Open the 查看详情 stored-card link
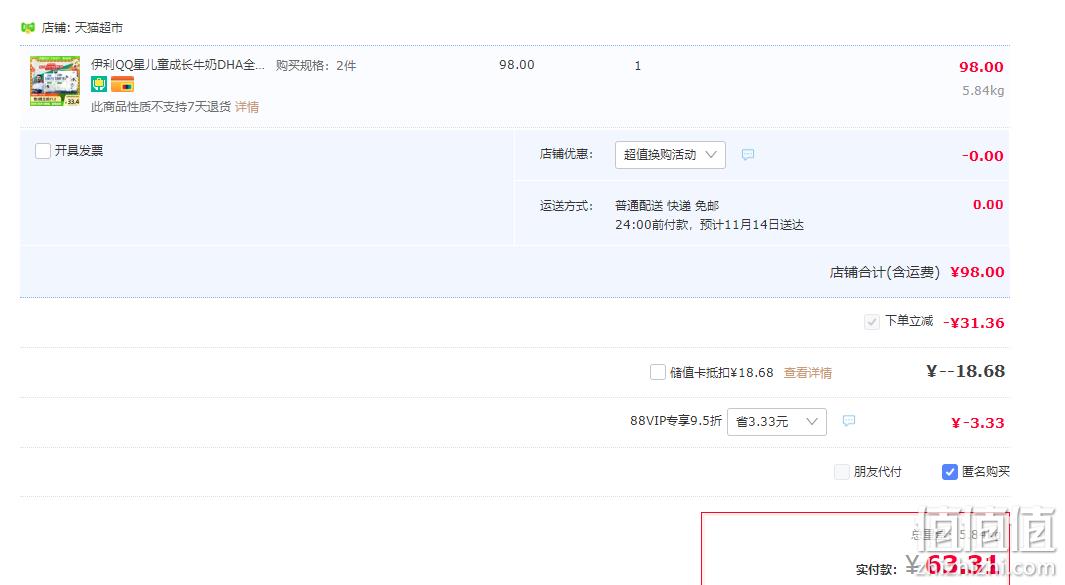The height and width of the screenshot is (585, 1065). coord(808,373)
